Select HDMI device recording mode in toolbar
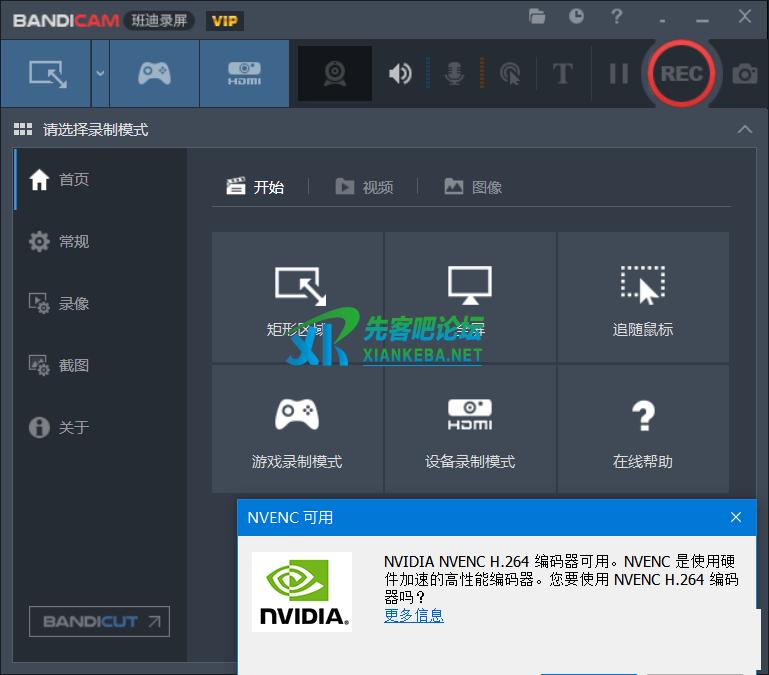The height and width of the screenshot is (675, 769). pyautogui.click(x=244, y=73)
